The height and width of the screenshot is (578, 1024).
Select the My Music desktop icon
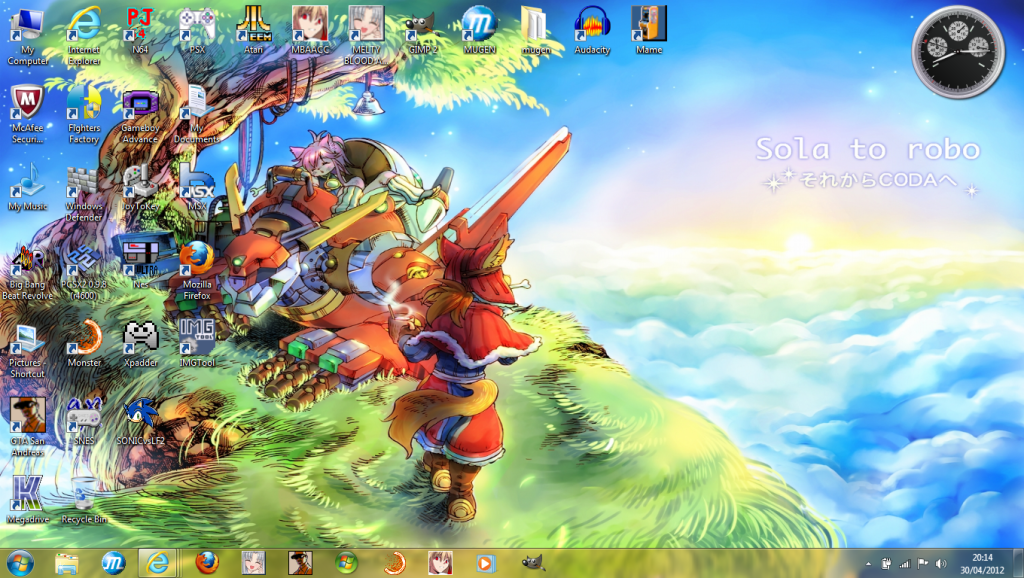27,187
